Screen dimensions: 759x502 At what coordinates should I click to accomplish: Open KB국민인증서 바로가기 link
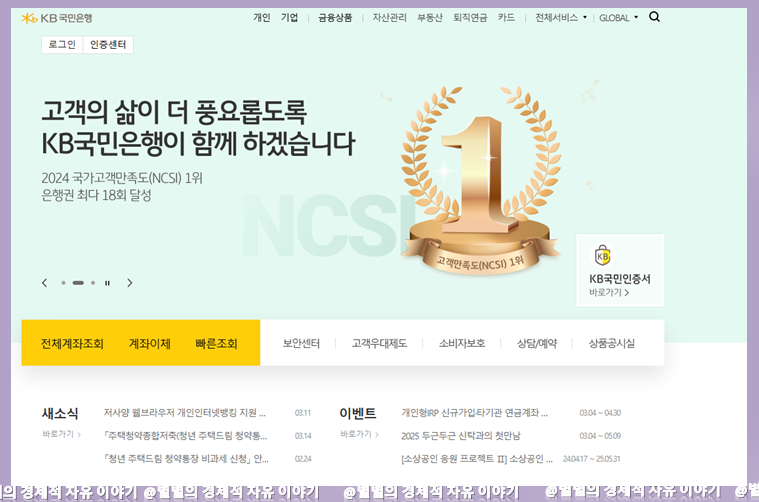coord(608,292)
